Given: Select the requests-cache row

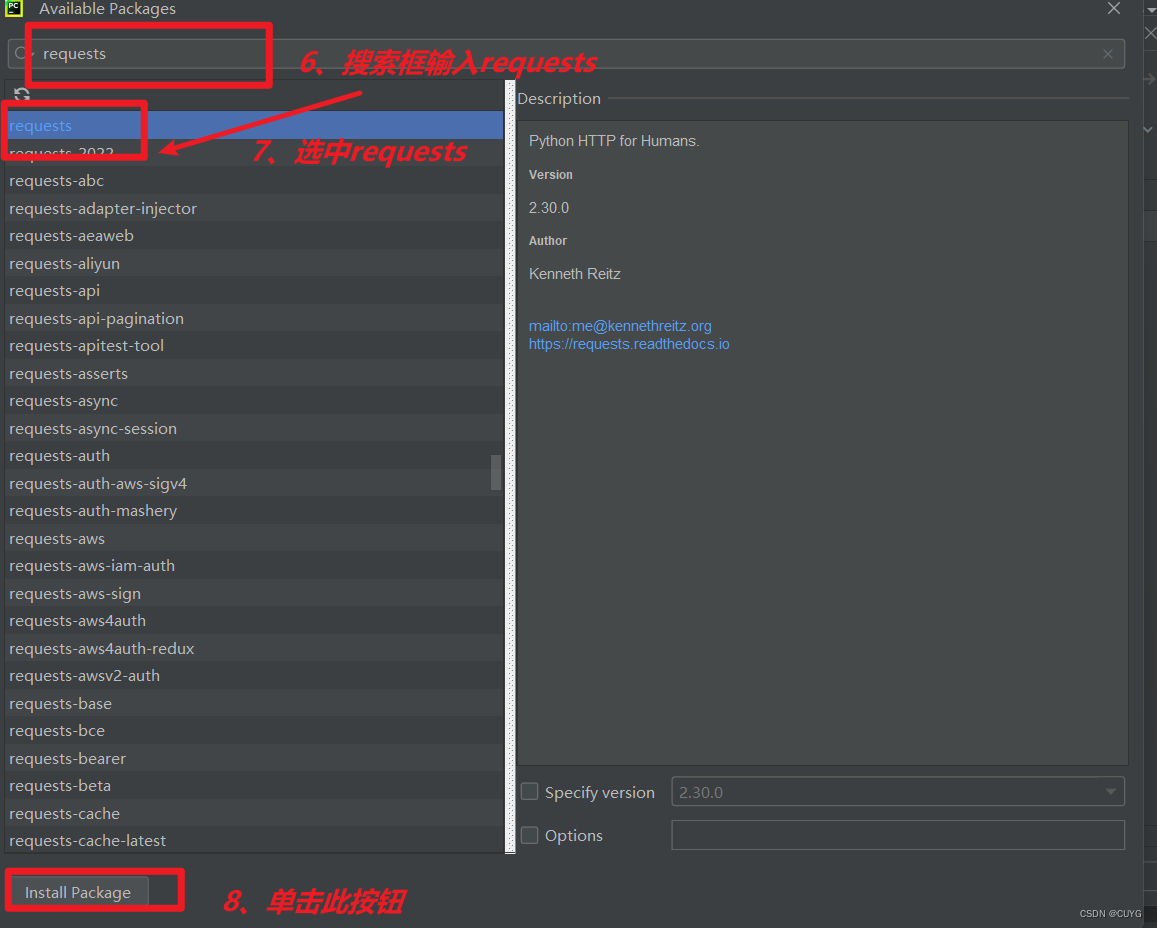Looking at the screenshot, I should [255, 813].
